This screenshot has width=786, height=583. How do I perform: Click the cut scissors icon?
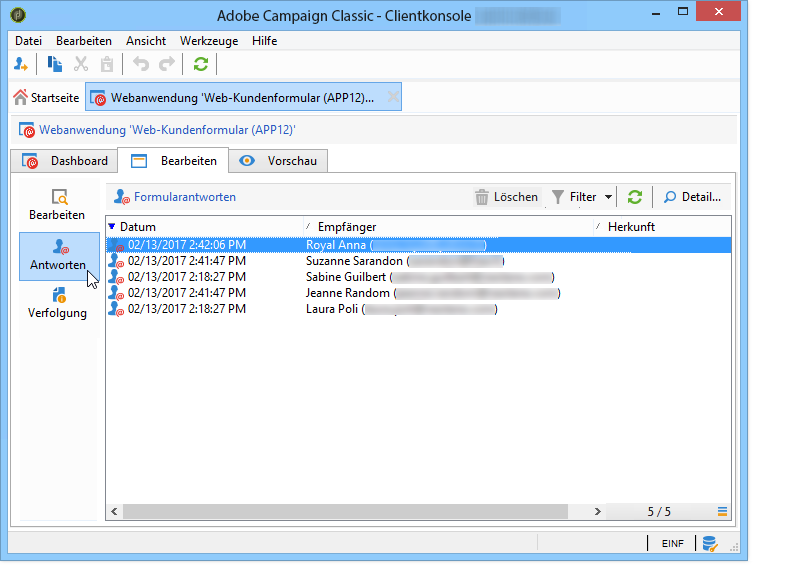[81, 64]
